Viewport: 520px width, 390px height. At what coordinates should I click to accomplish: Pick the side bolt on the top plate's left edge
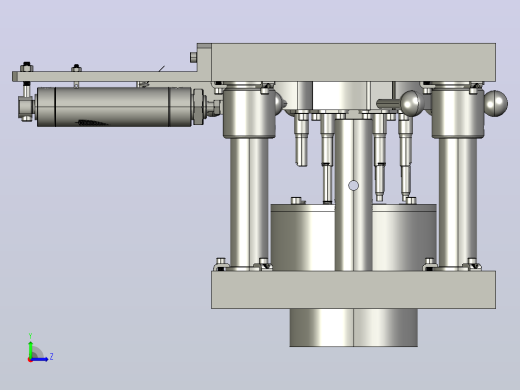tap(193, 57)
